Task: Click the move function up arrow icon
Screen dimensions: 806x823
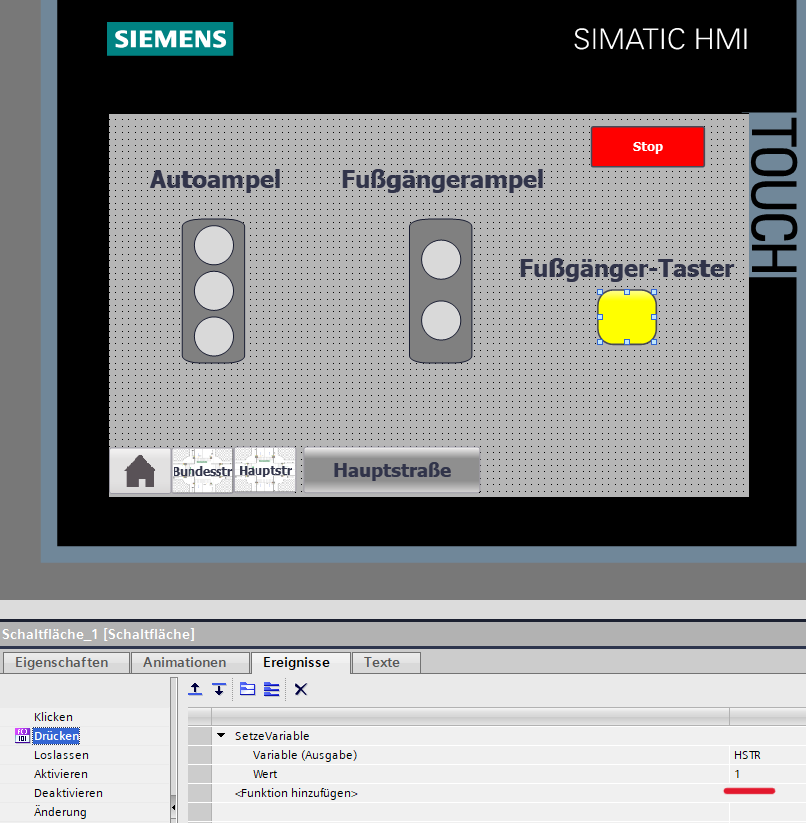Action: (x=196, y=689)
